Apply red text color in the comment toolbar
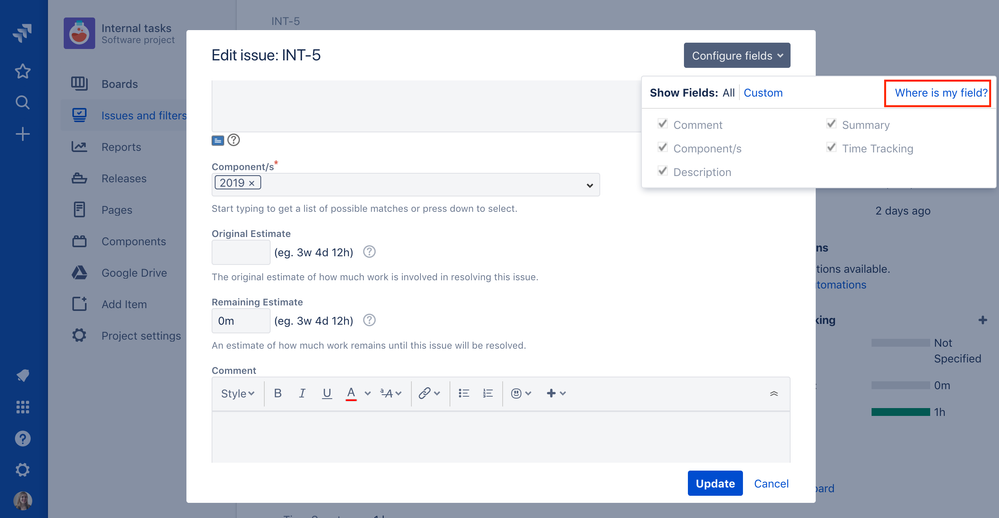The width and height of the screenshot is (999, 518). [350, 393]
